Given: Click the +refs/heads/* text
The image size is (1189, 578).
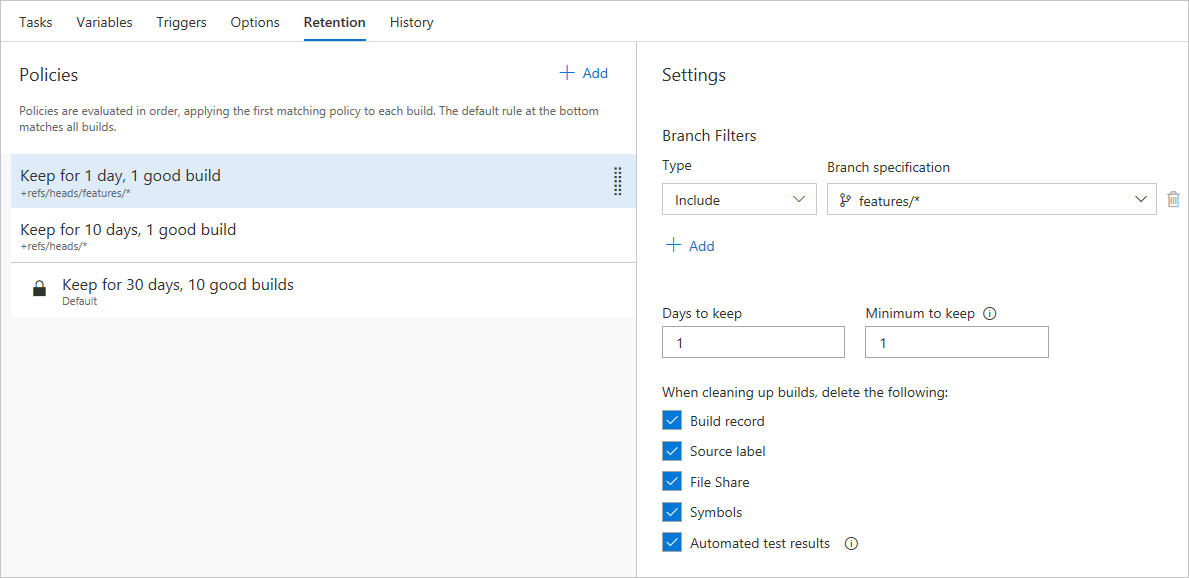Looking at the screenshot, I should tap(54, 247).
